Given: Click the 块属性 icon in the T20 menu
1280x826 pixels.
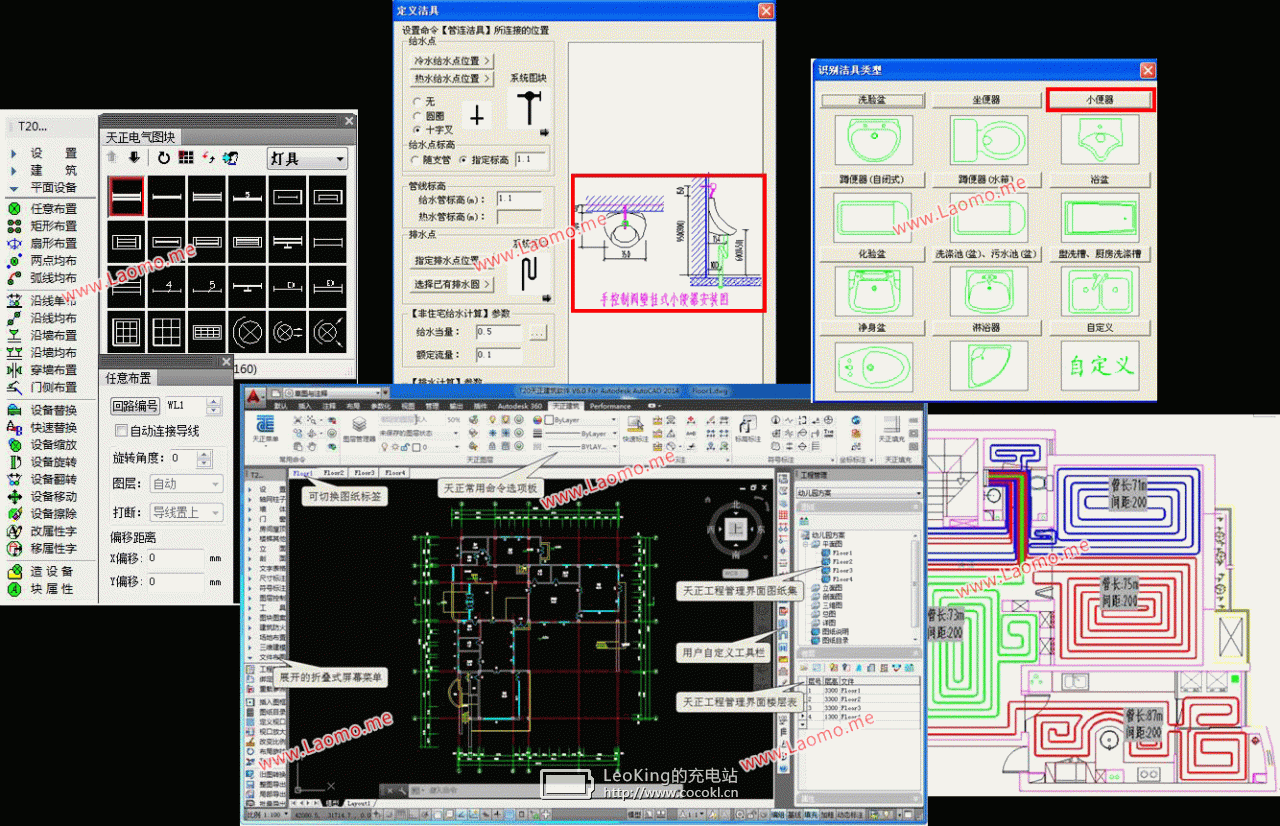Looking at the screenshot, I should pos(14,589).
